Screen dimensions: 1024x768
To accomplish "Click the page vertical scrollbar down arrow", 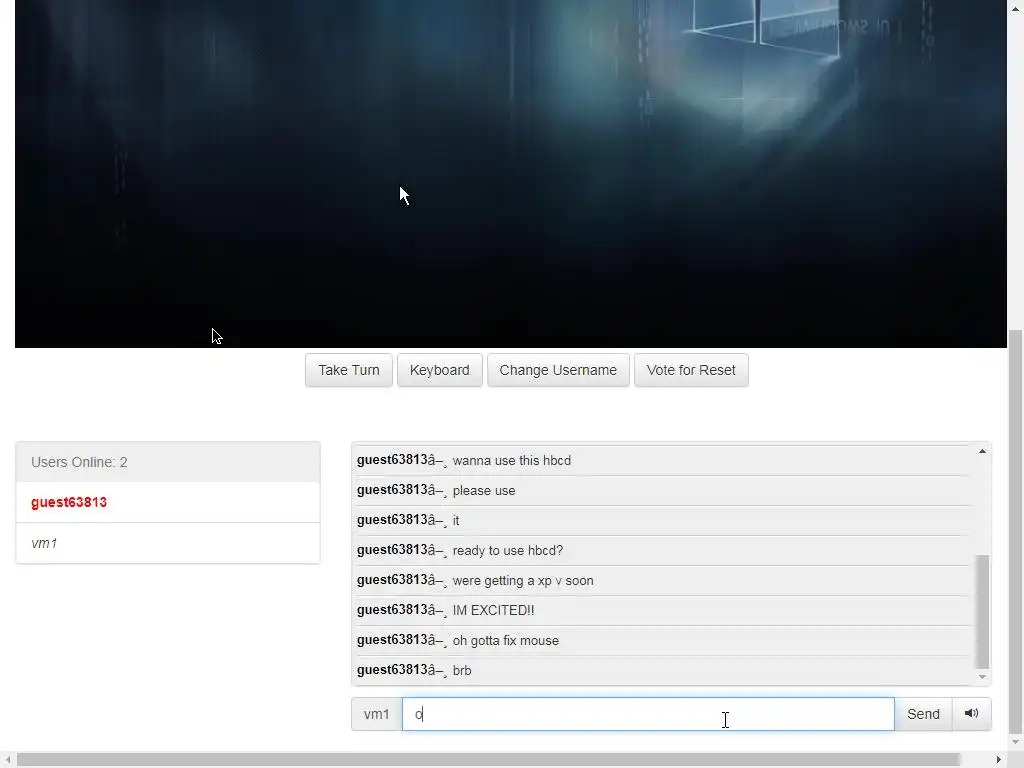I will coord(1016,743).
